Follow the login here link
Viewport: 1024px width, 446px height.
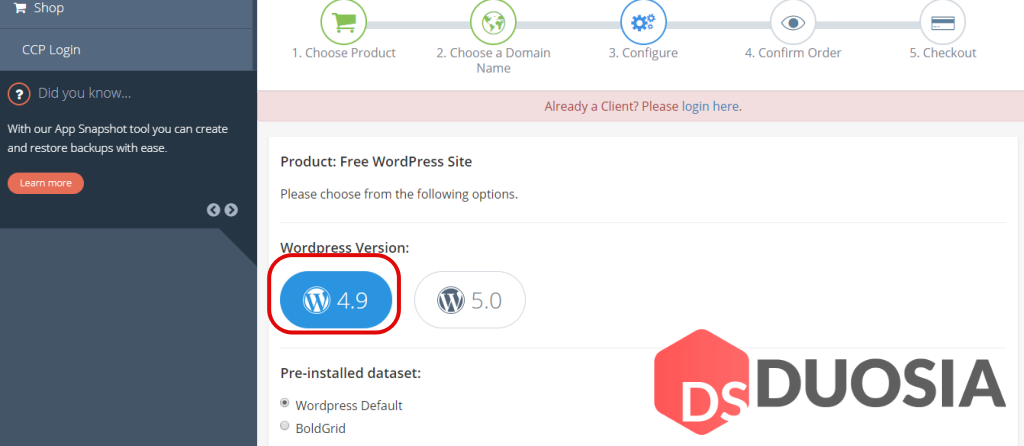click(x=711, y=106)
